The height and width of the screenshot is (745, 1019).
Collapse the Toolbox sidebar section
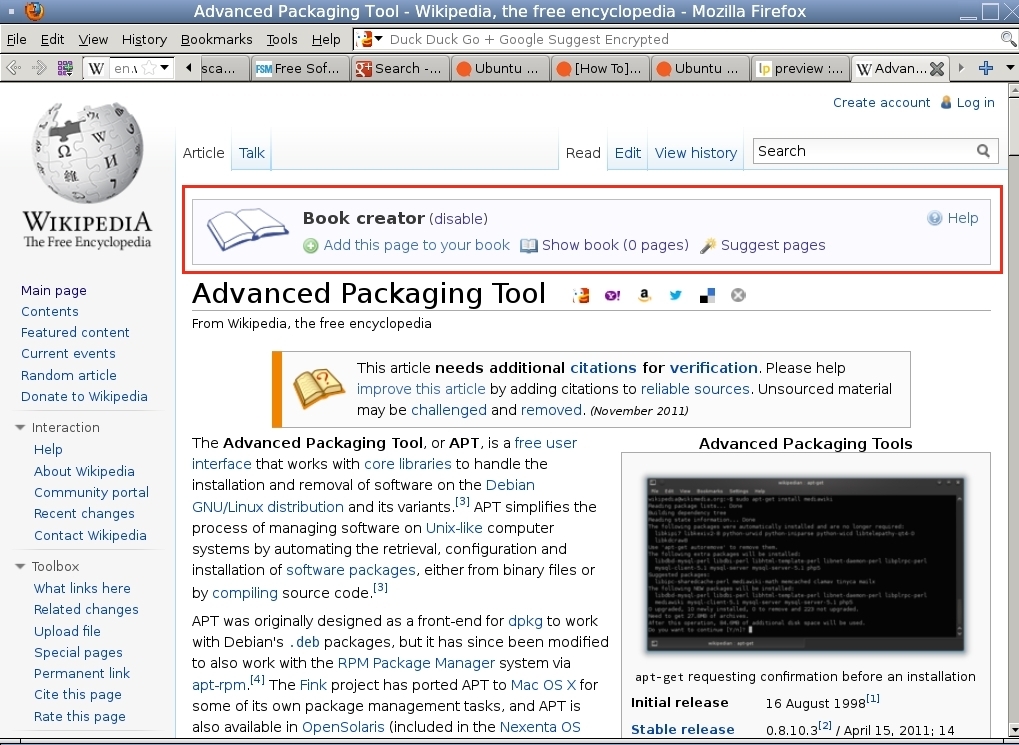pyautogui.click(x=20, y=567)
